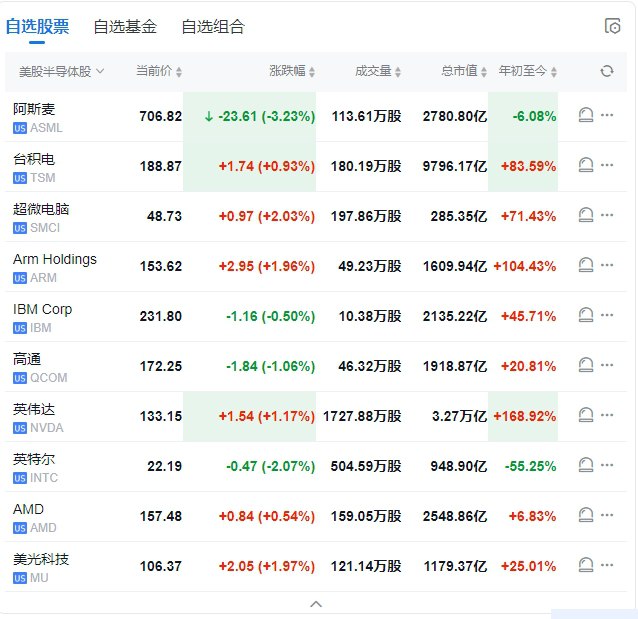
Task: Switch to 自选组合 tab
Action: click(x=213, y=27)
